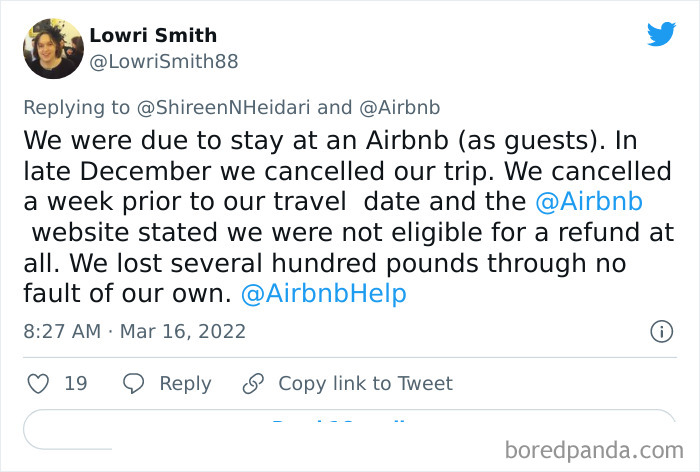
Task: Click the @Airbnb mention in tweet body
Action: [x=589, y=201]
